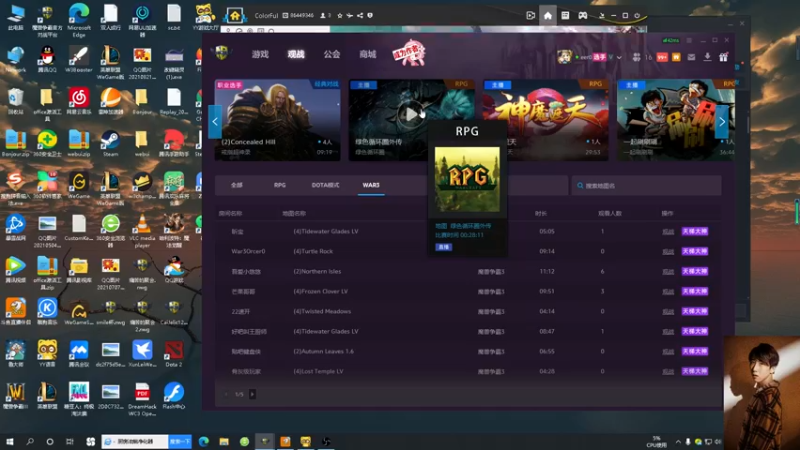Image resolution: width=800 pixels, height=450 pixels.
Task: Click the share icon in top toolbar
Action: tap(360, 15)
